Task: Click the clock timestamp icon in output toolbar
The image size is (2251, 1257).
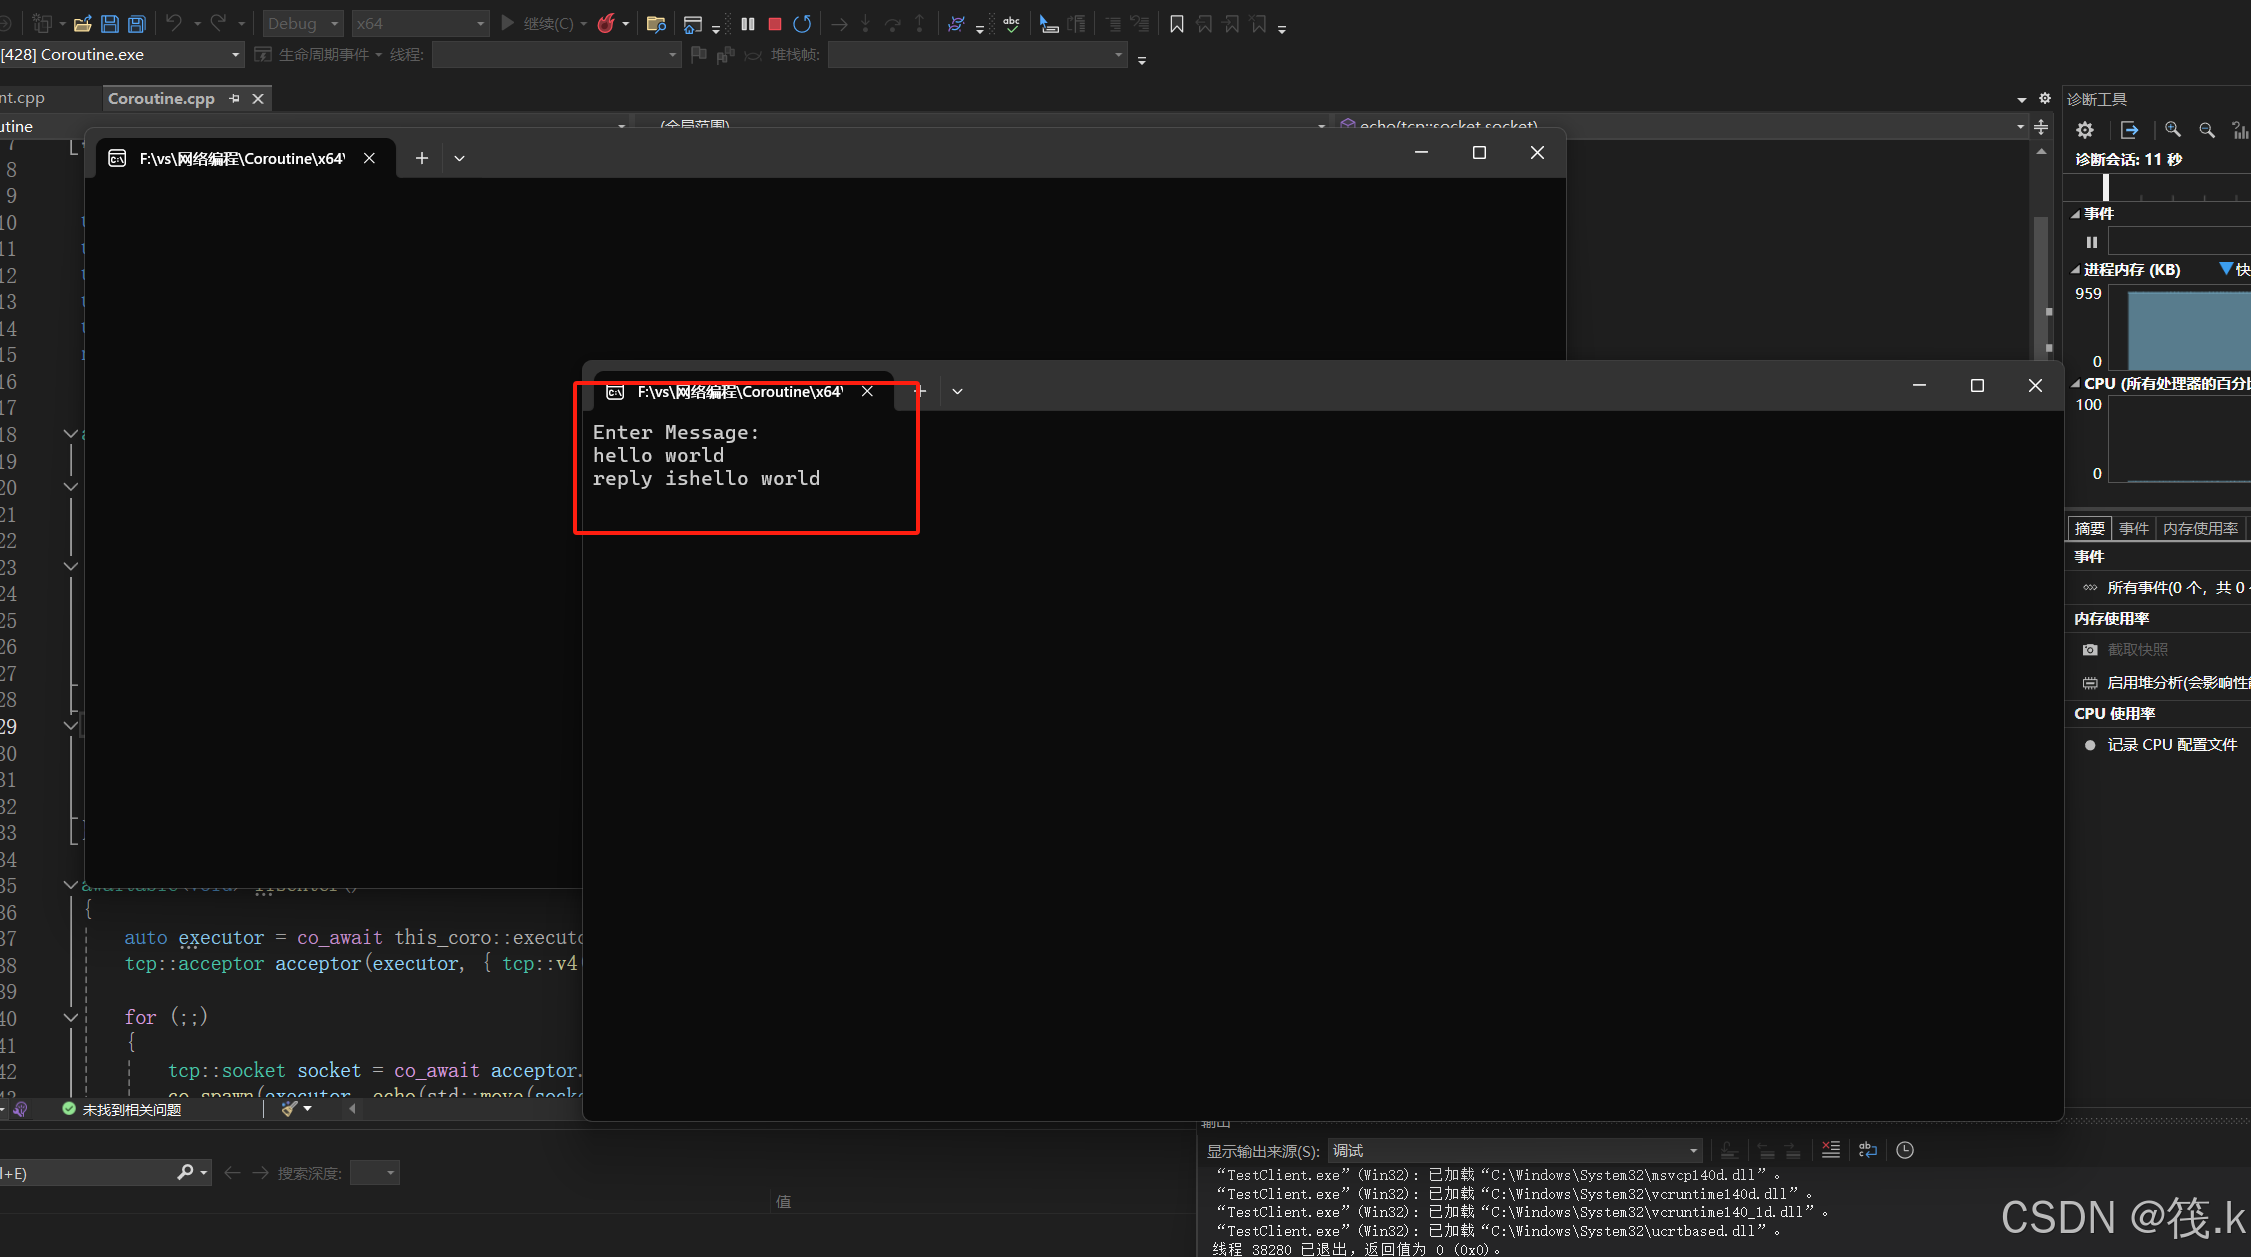Action: tap(1905, 1150)
